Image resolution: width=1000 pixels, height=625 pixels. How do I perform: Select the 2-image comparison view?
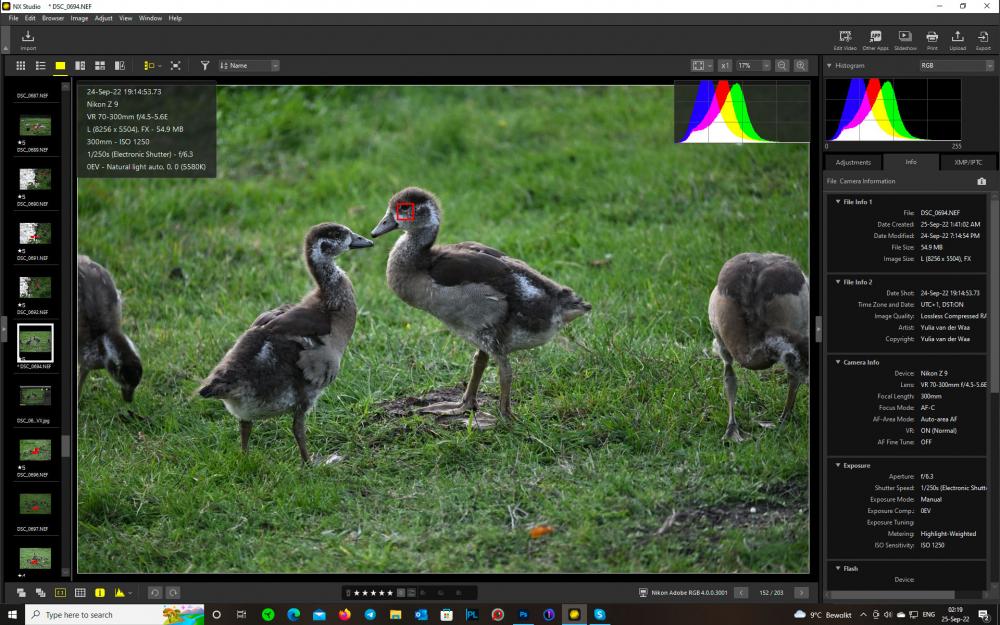coord(80,66)
